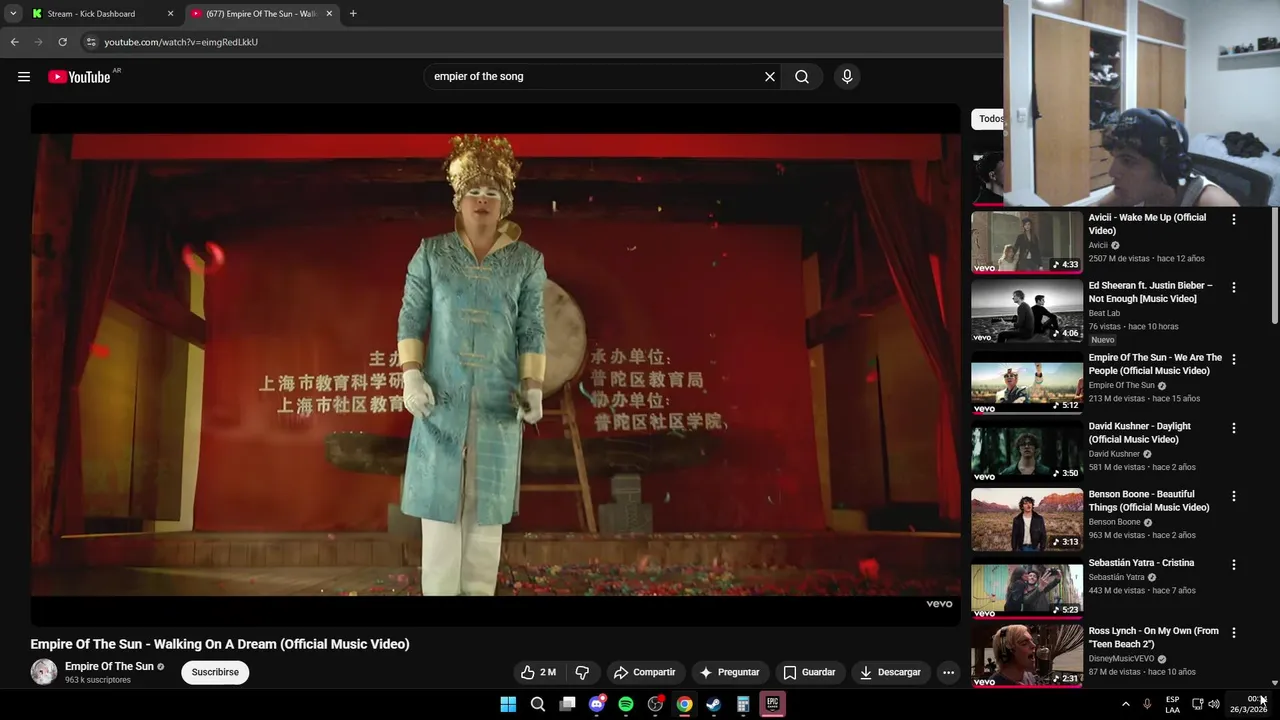Open options menu for Avicii video

click(x=1233, y=219)
